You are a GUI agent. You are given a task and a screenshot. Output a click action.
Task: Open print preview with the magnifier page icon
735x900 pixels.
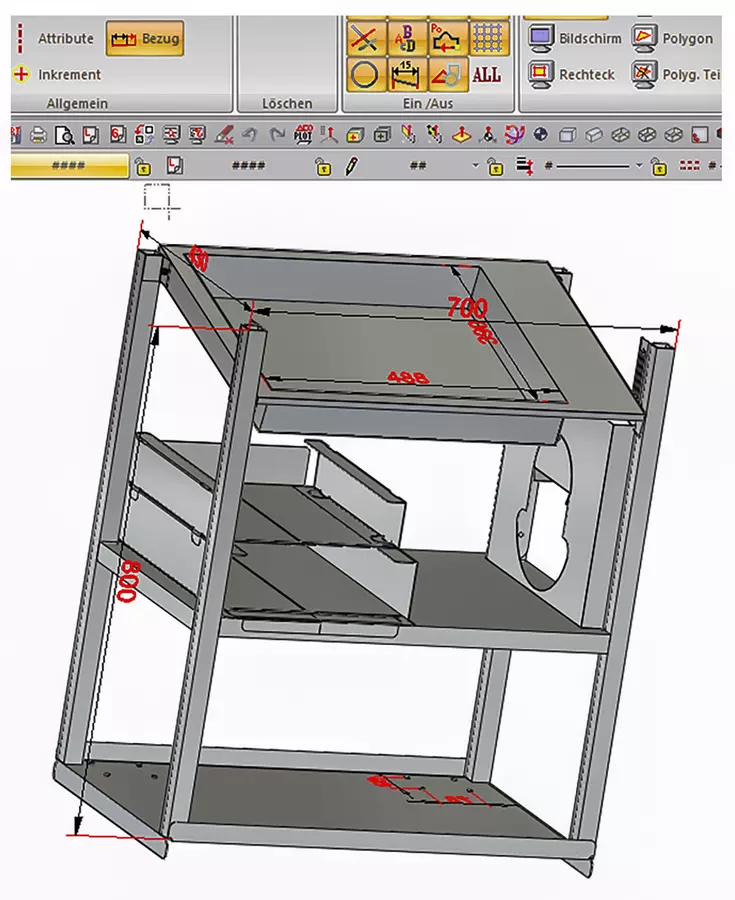(x=64, y=134)
